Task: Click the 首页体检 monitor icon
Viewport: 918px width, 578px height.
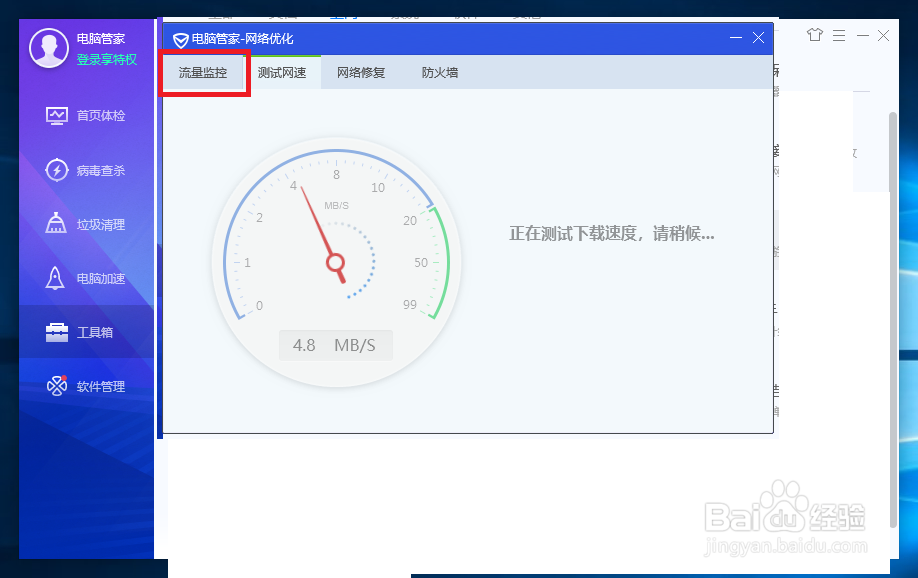Action: (x=57, y=115)
